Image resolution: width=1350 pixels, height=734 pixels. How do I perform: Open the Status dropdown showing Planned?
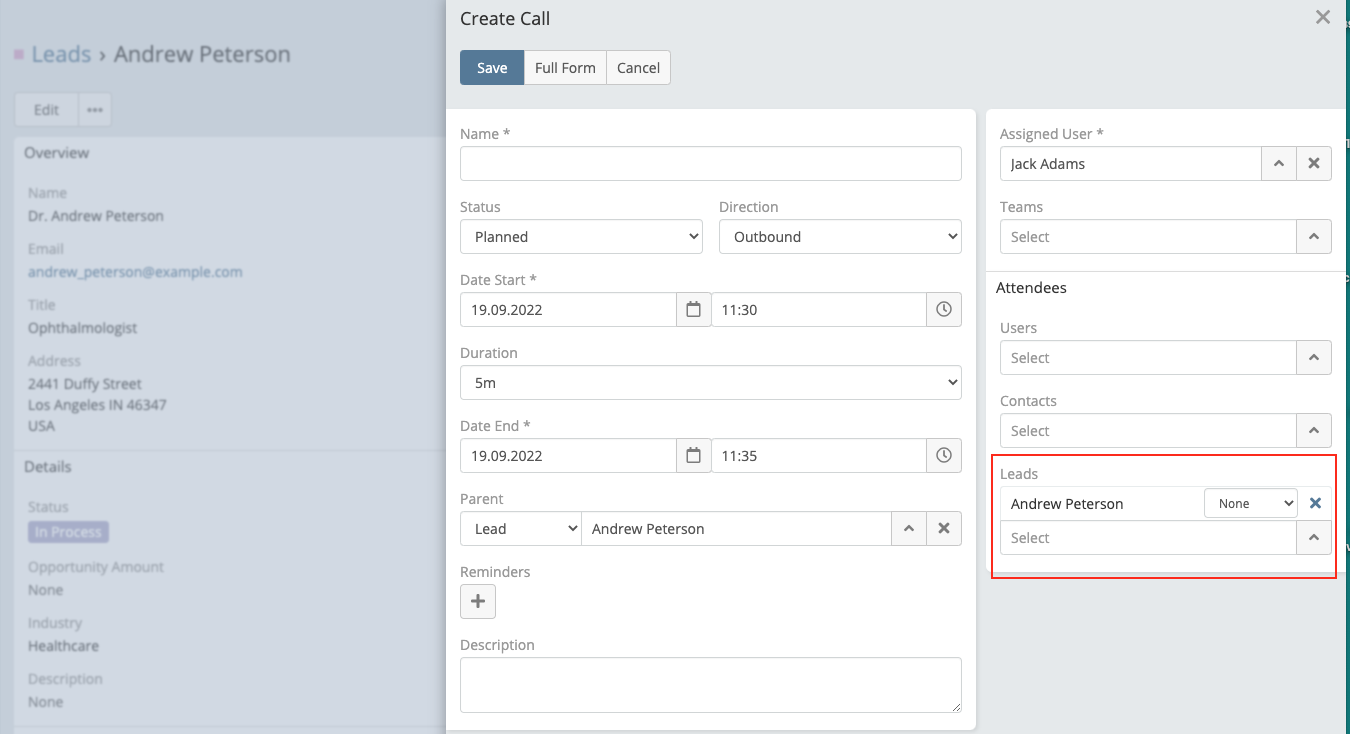point(581,237)
